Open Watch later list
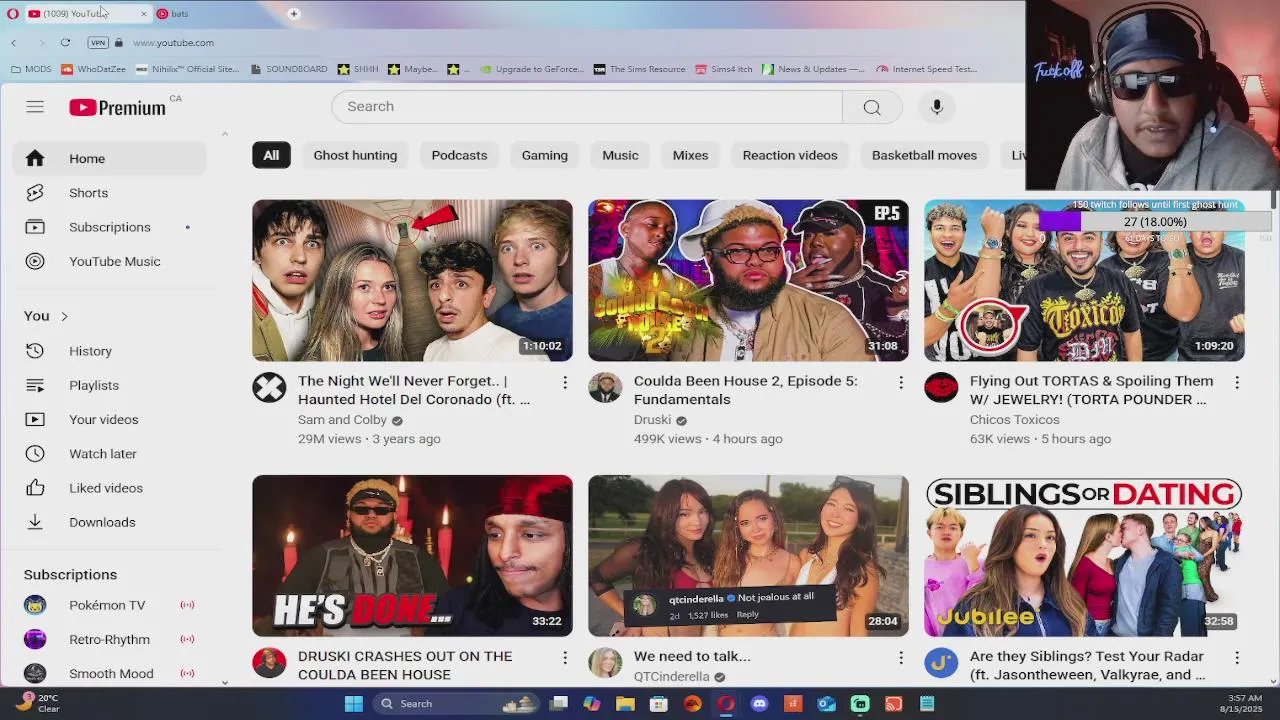This screenshot has width=1280, height=720. (110, 453)
